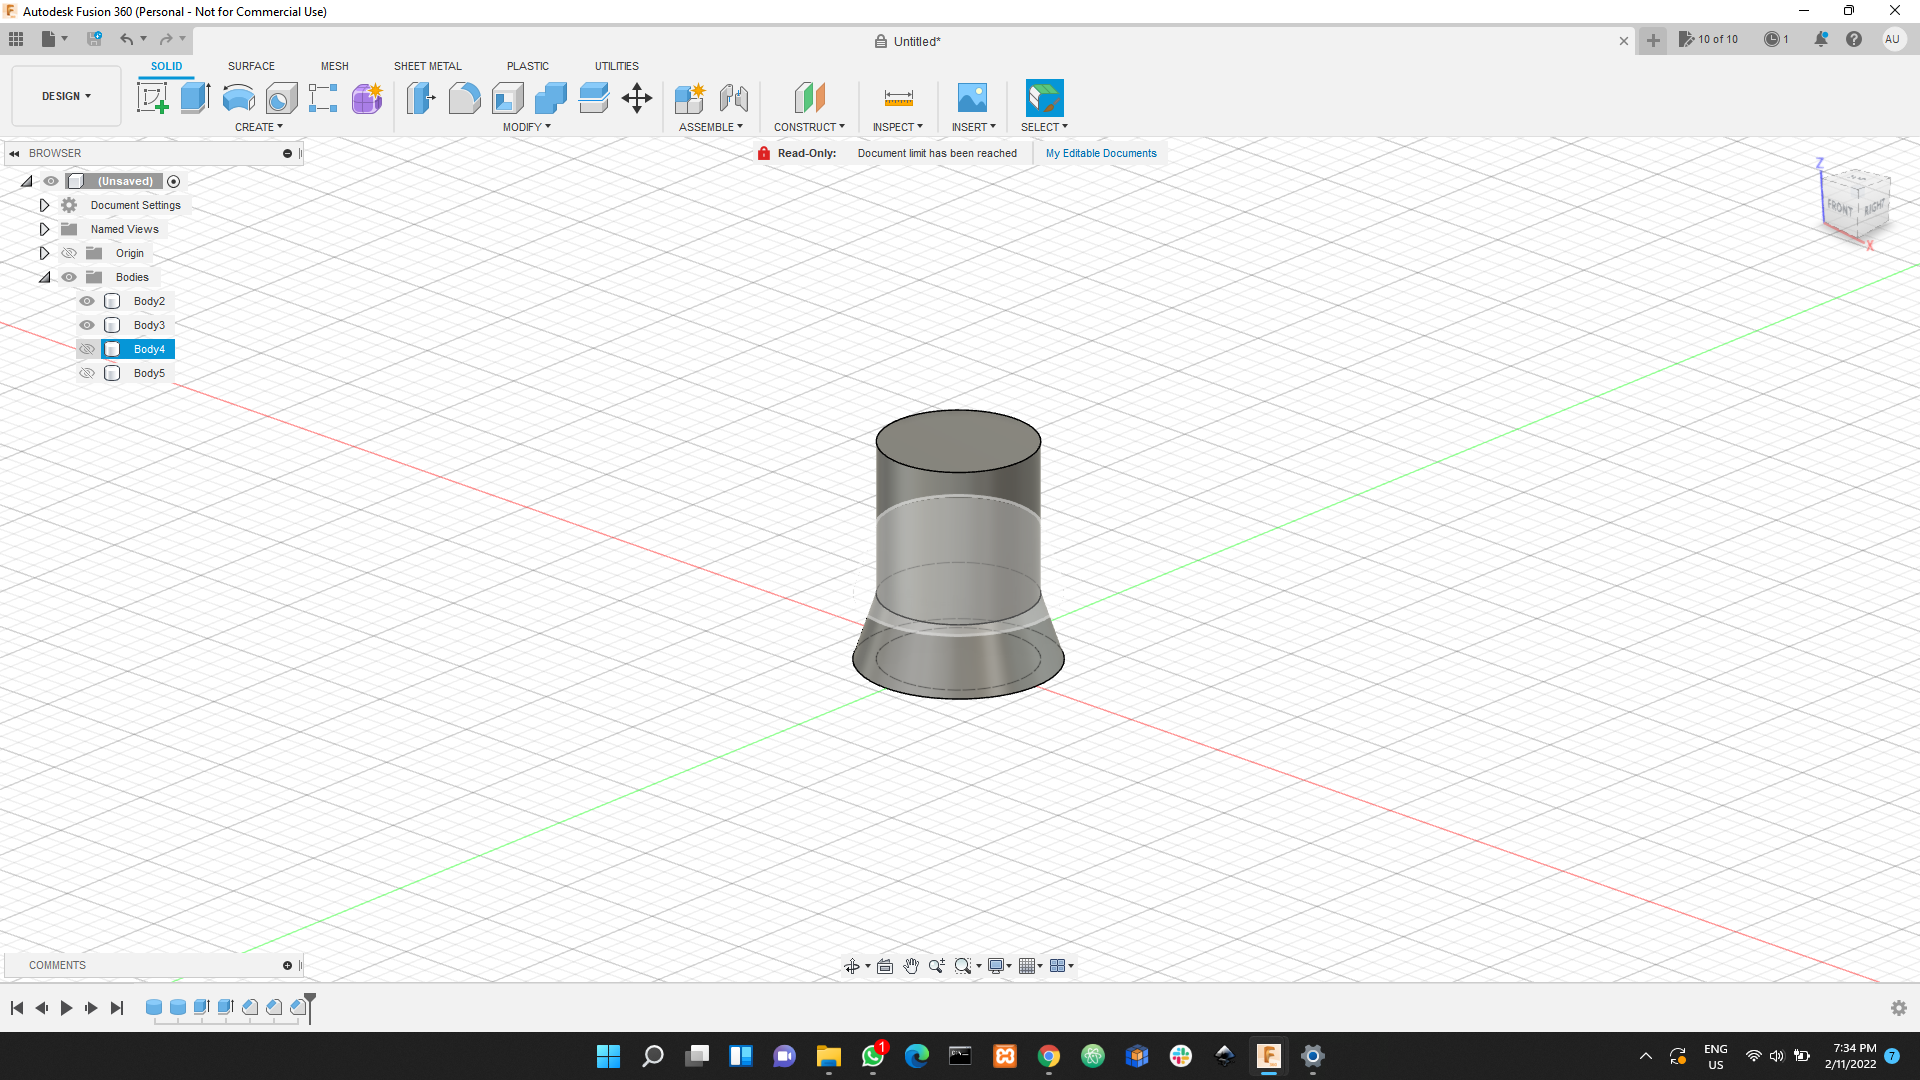Expand the Named Views folder

tap(44, 229)
